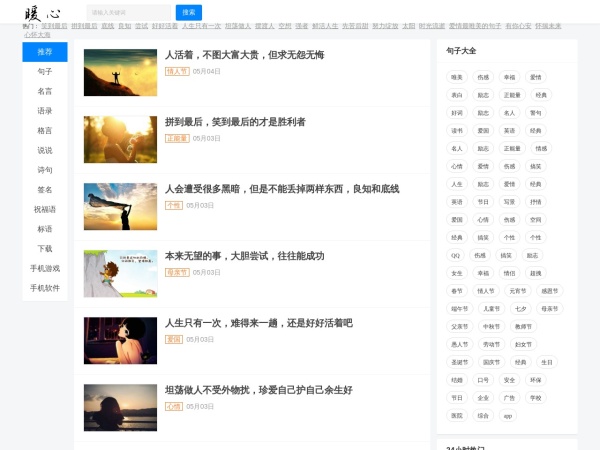
Task: Open article 拼到最后，笑到最后的才是胜利者
Action: tap(235, 122)
